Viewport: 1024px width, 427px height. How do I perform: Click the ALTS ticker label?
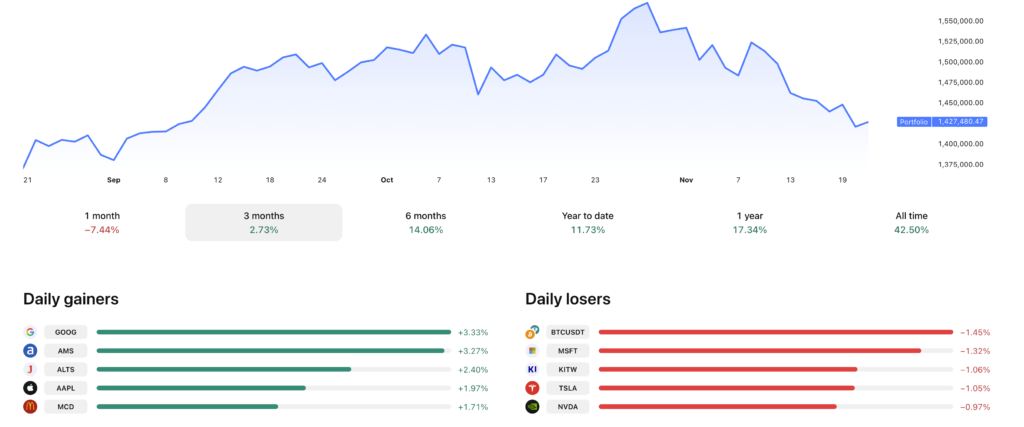pyautogui.click(x=66, y=370)
